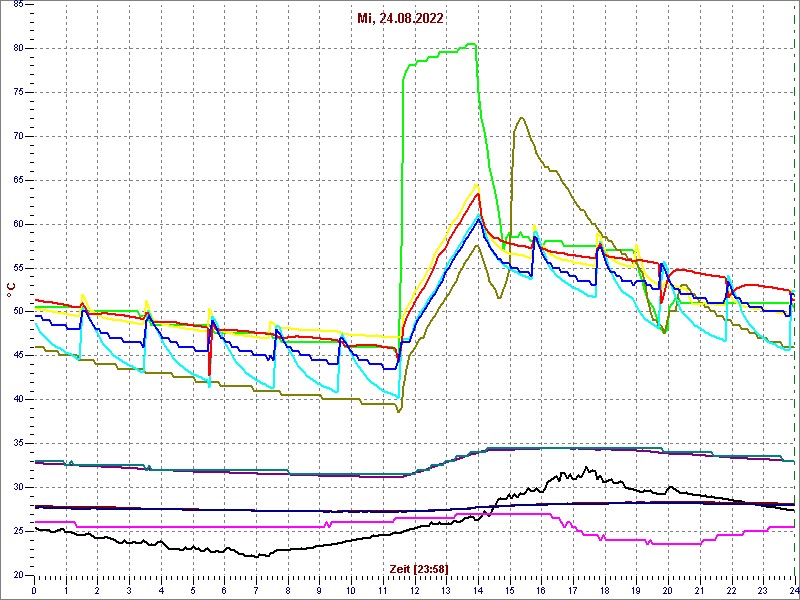Select the 25 label on temperature axis
800x600 pixels.
[x=18, y=531]
